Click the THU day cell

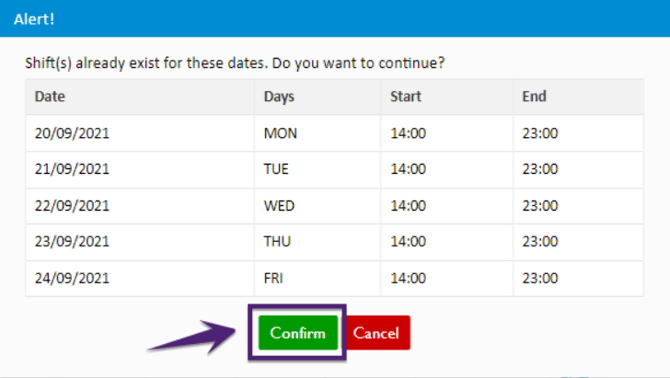(x=317, y=242)
